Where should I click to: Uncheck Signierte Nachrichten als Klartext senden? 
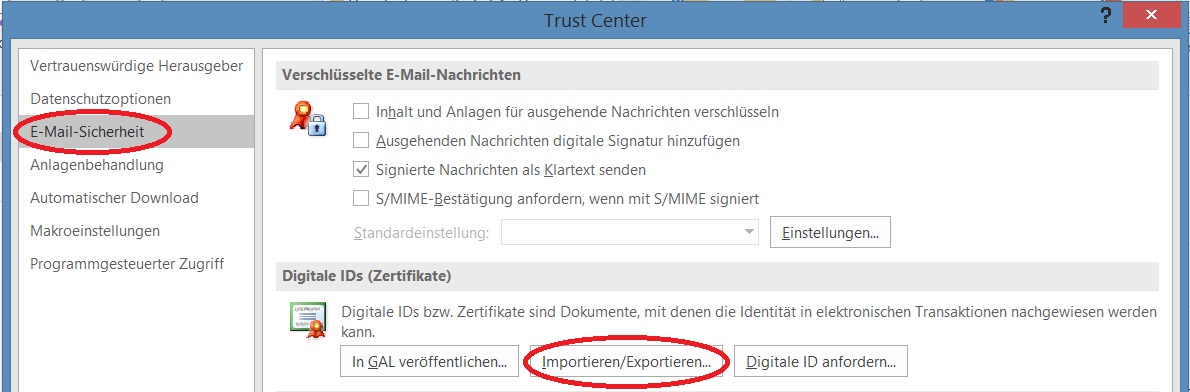coord(361,169)
